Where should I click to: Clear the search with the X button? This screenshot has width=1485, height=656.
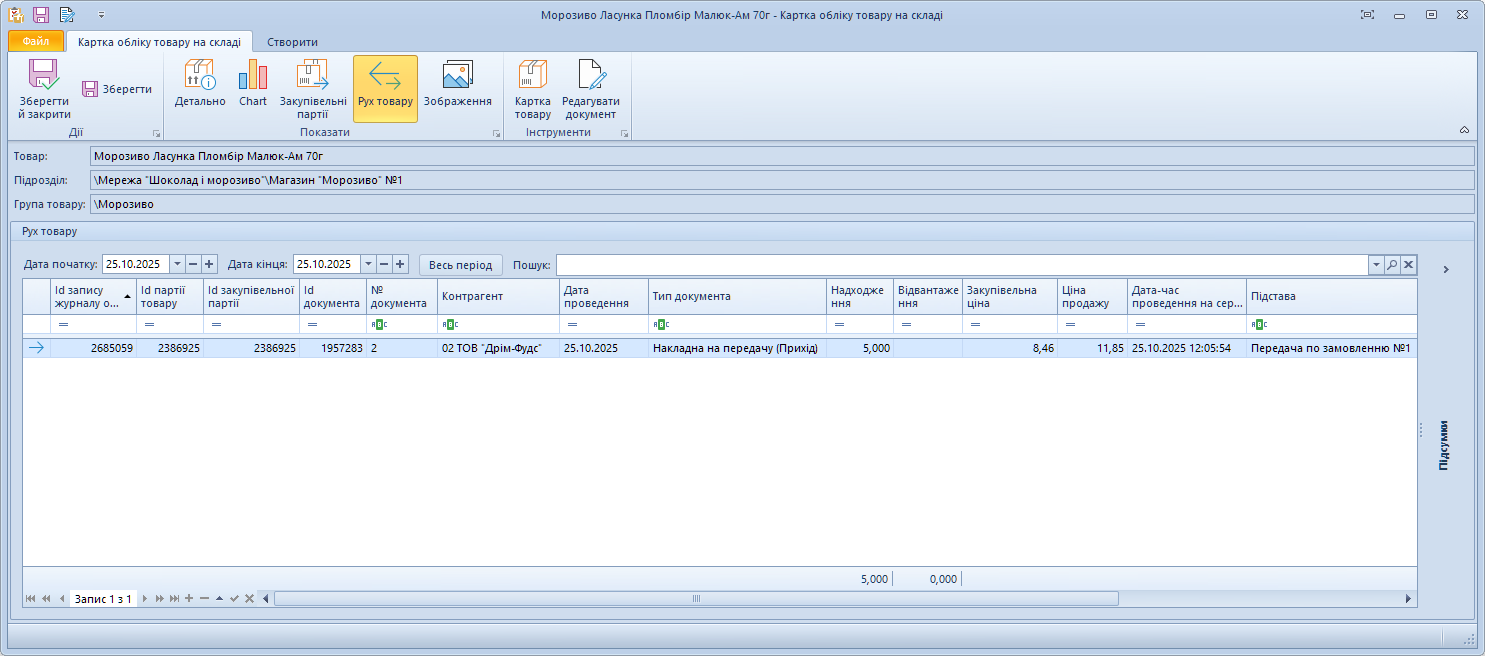pos(1408,264)
